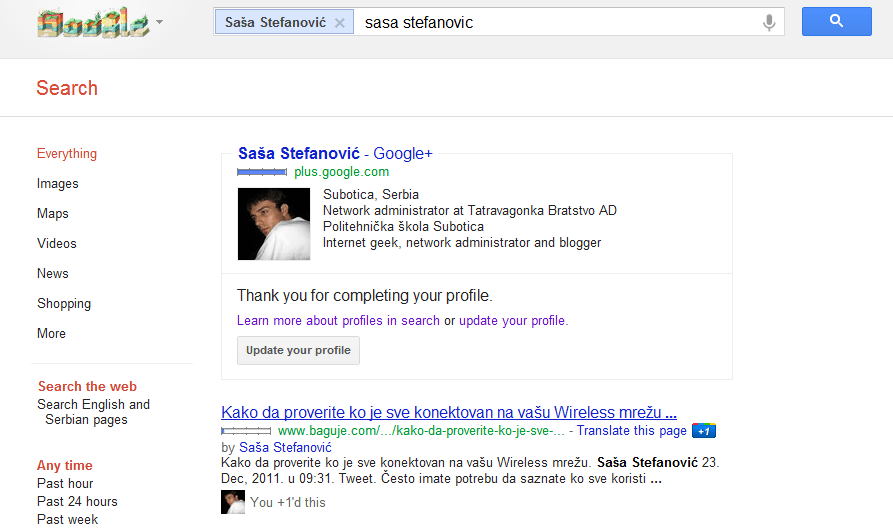Toggle the +1 badge on baguje result

(x=704, y=431)
